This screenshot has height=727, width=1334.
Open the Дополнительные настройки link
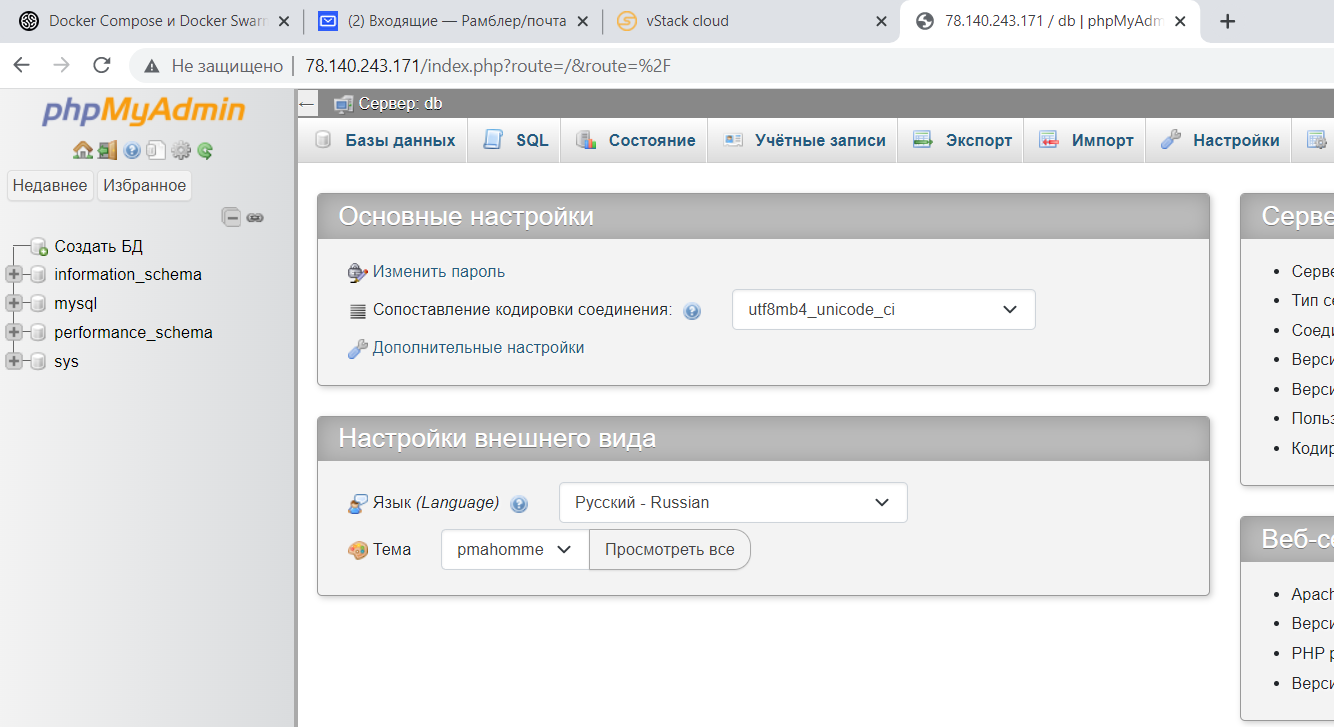pos(478,348)
